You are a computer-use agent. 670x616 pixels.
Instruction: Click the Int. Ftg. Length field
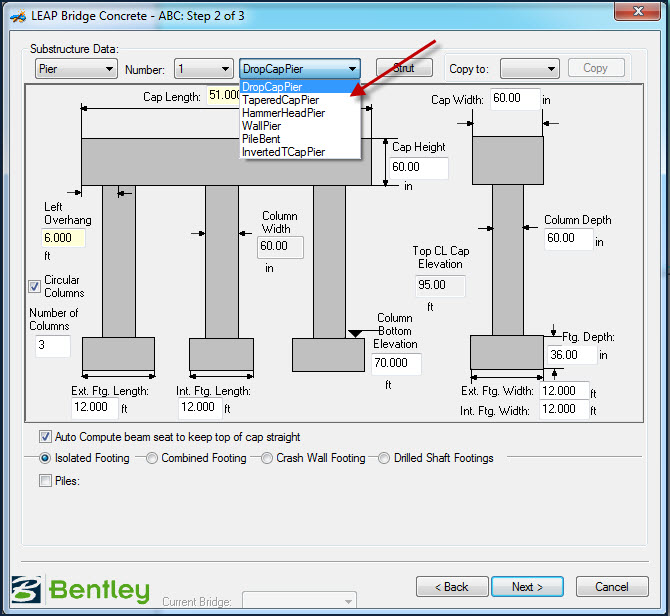pos(200,408)
